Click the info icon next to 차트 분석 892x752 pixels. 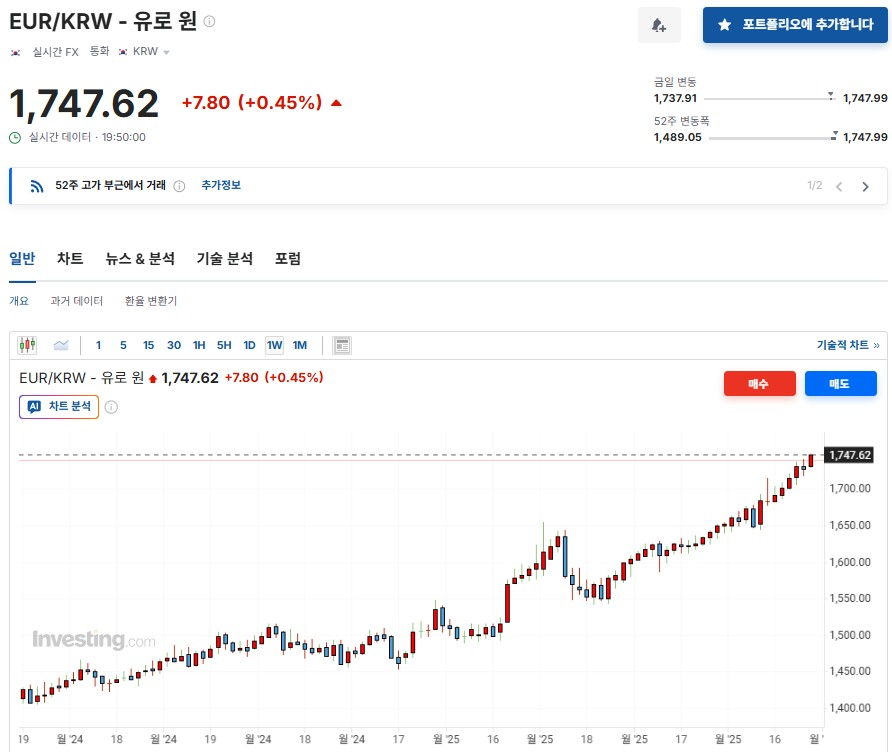[111, 407]
